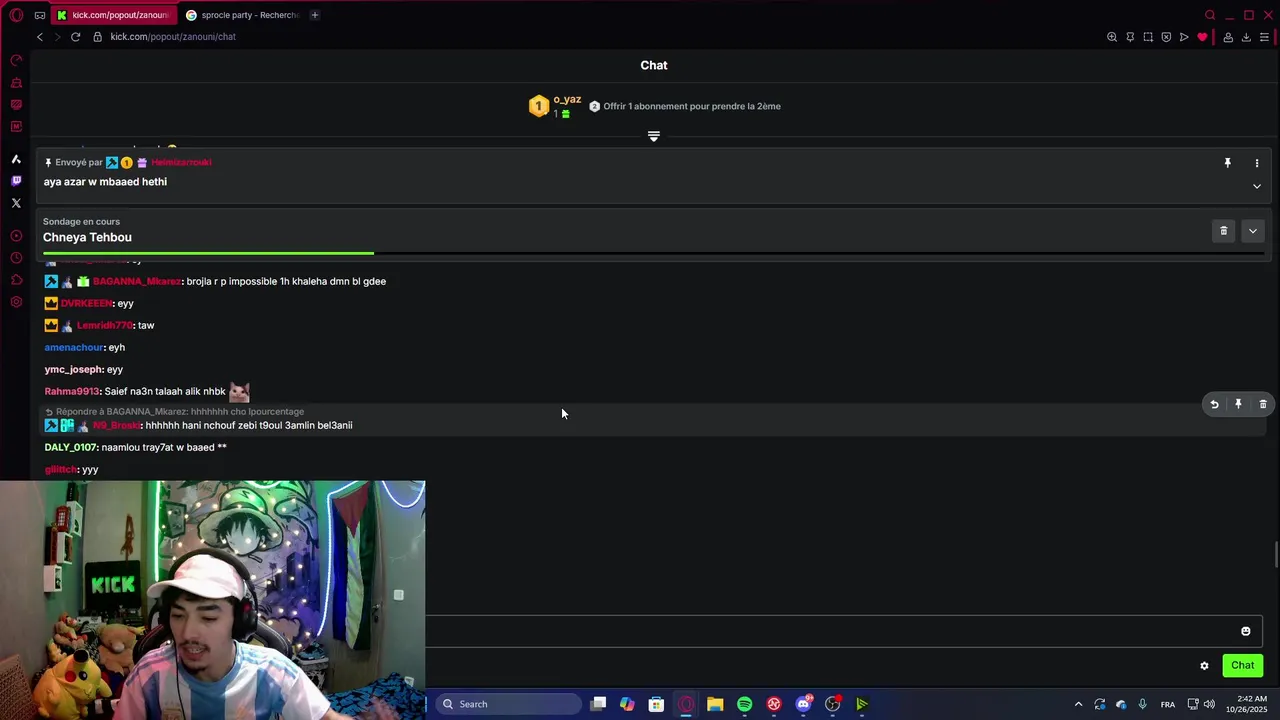The width and height of the screenshot is (1280, 720).
Task: Click username ymc_joseph in chat
Action: 74,370
